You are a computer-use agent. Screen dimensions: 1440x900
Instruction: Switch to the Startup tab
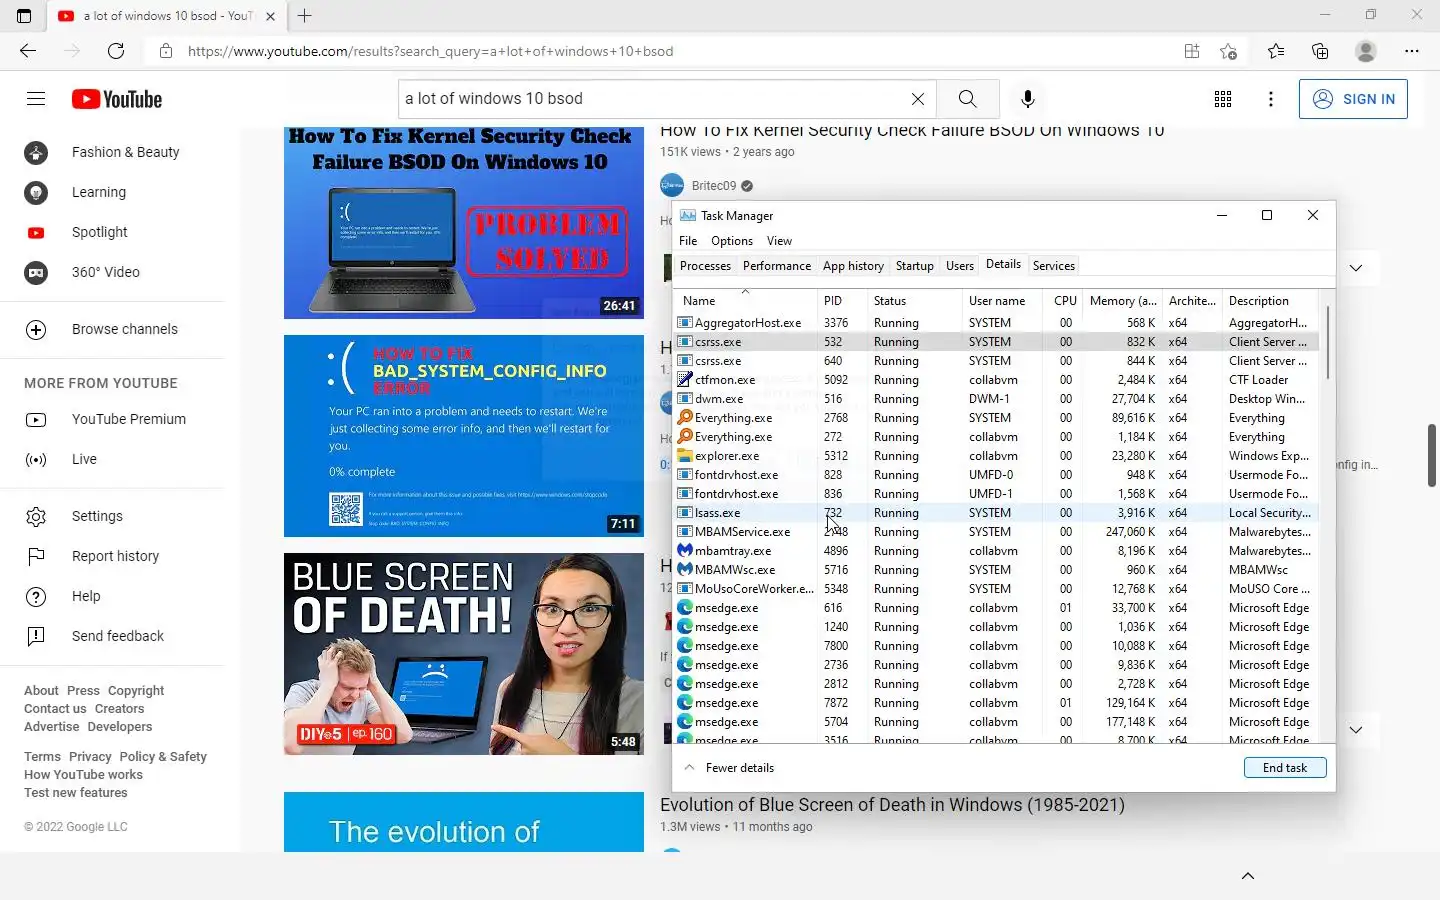(914, 266)
